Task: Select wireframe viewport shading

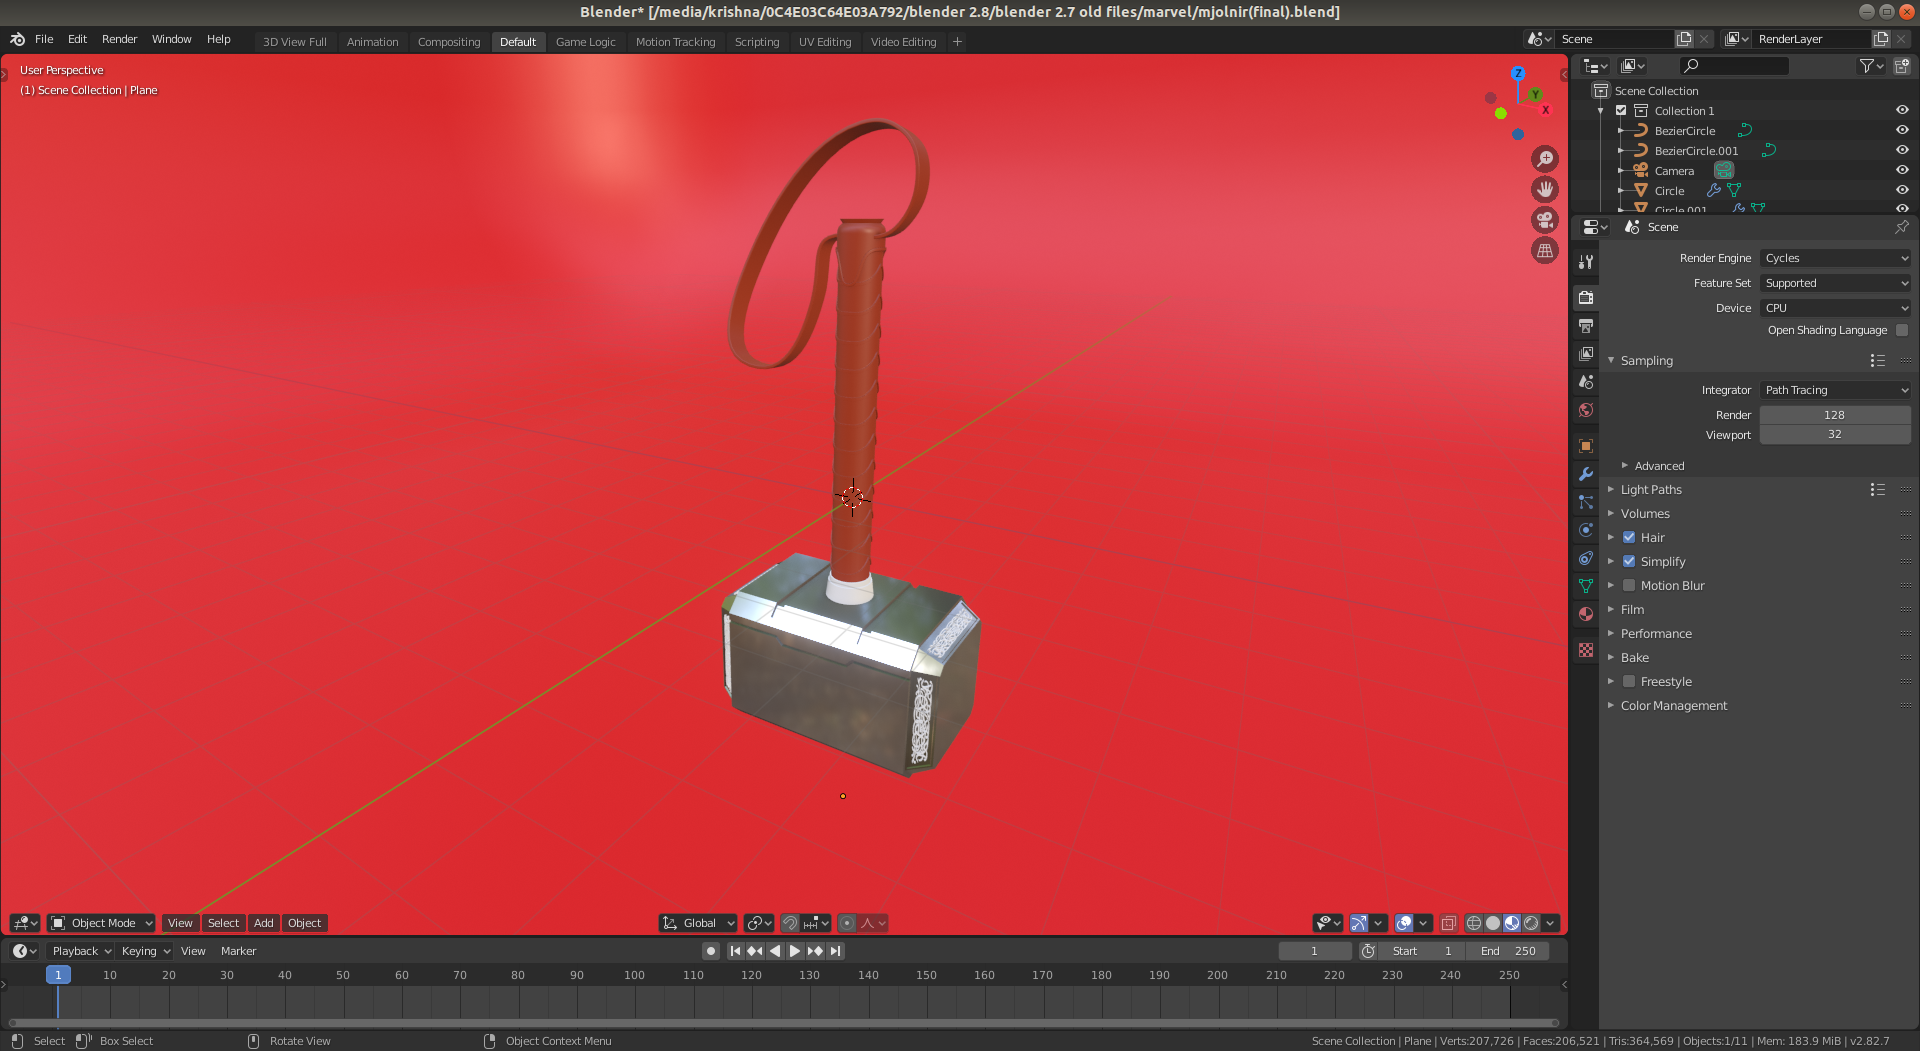Action: point(1474,923)
